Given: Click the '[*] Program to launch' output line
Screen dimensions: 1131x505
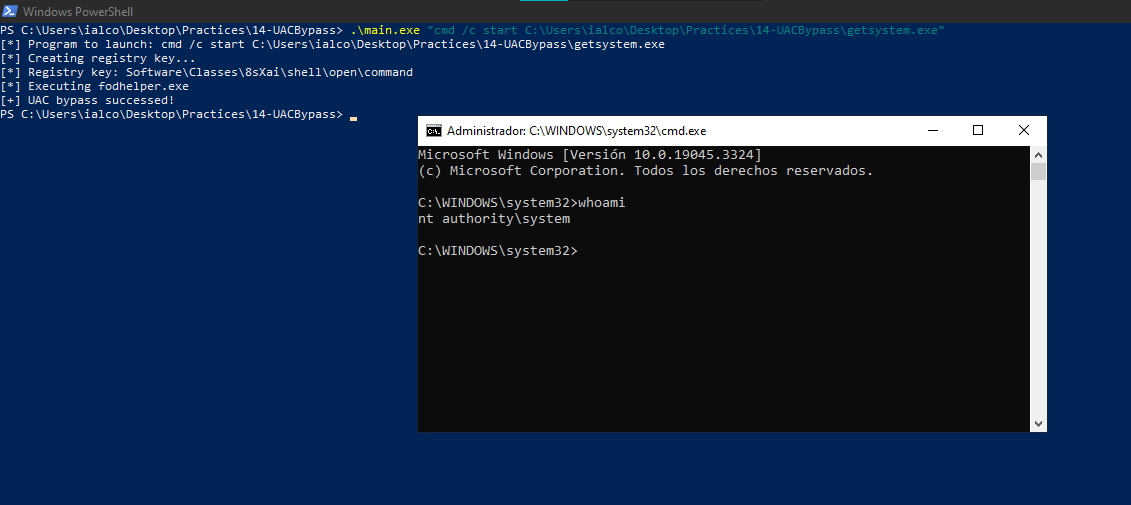Looking at the screenshot, I should [x=333, y=44].
